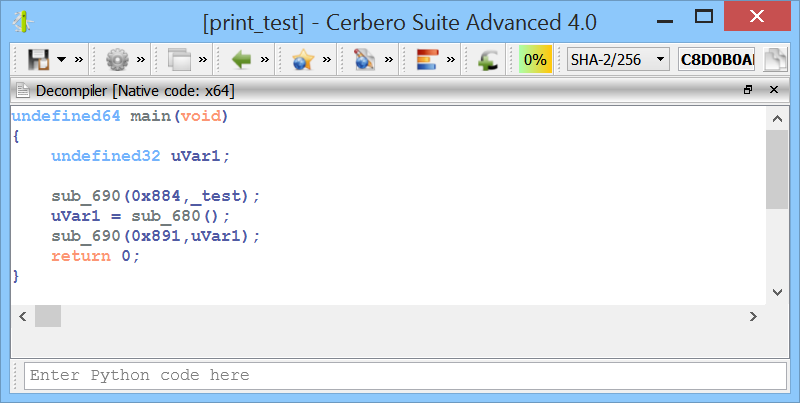Click the horizontal scrollbar right arrow

click(x=753, y=316)
